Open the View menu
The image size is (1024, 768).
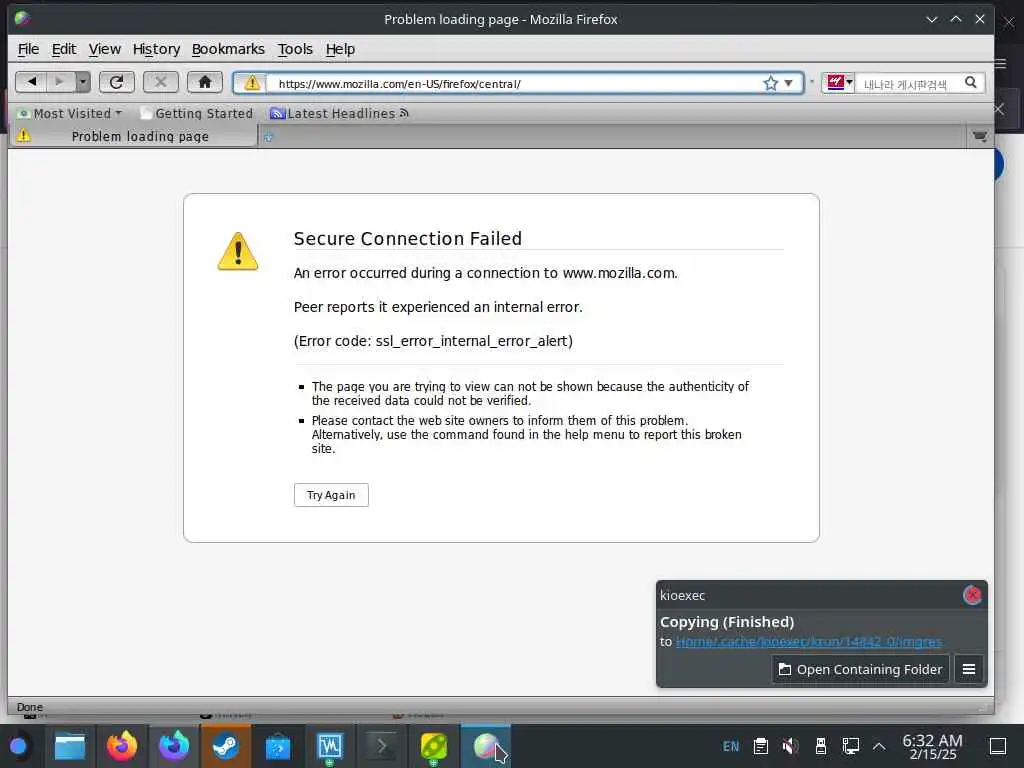tap(104, 49)
